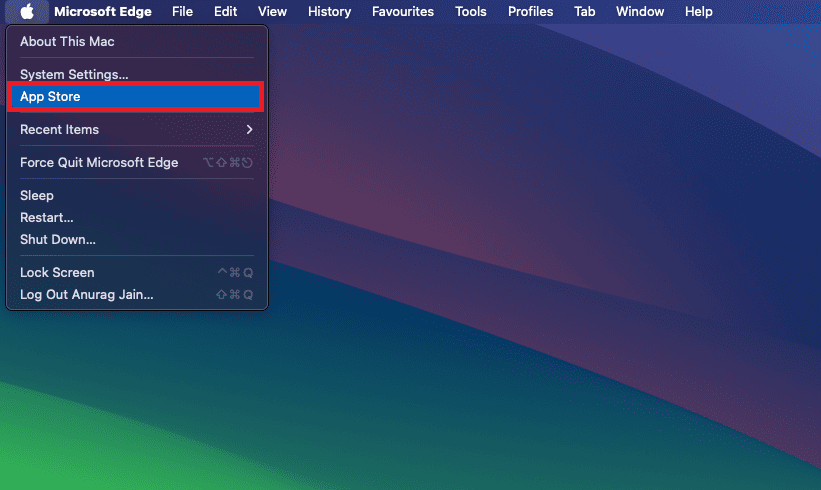
Task: Open the File menu
Action: click(182, 12)
